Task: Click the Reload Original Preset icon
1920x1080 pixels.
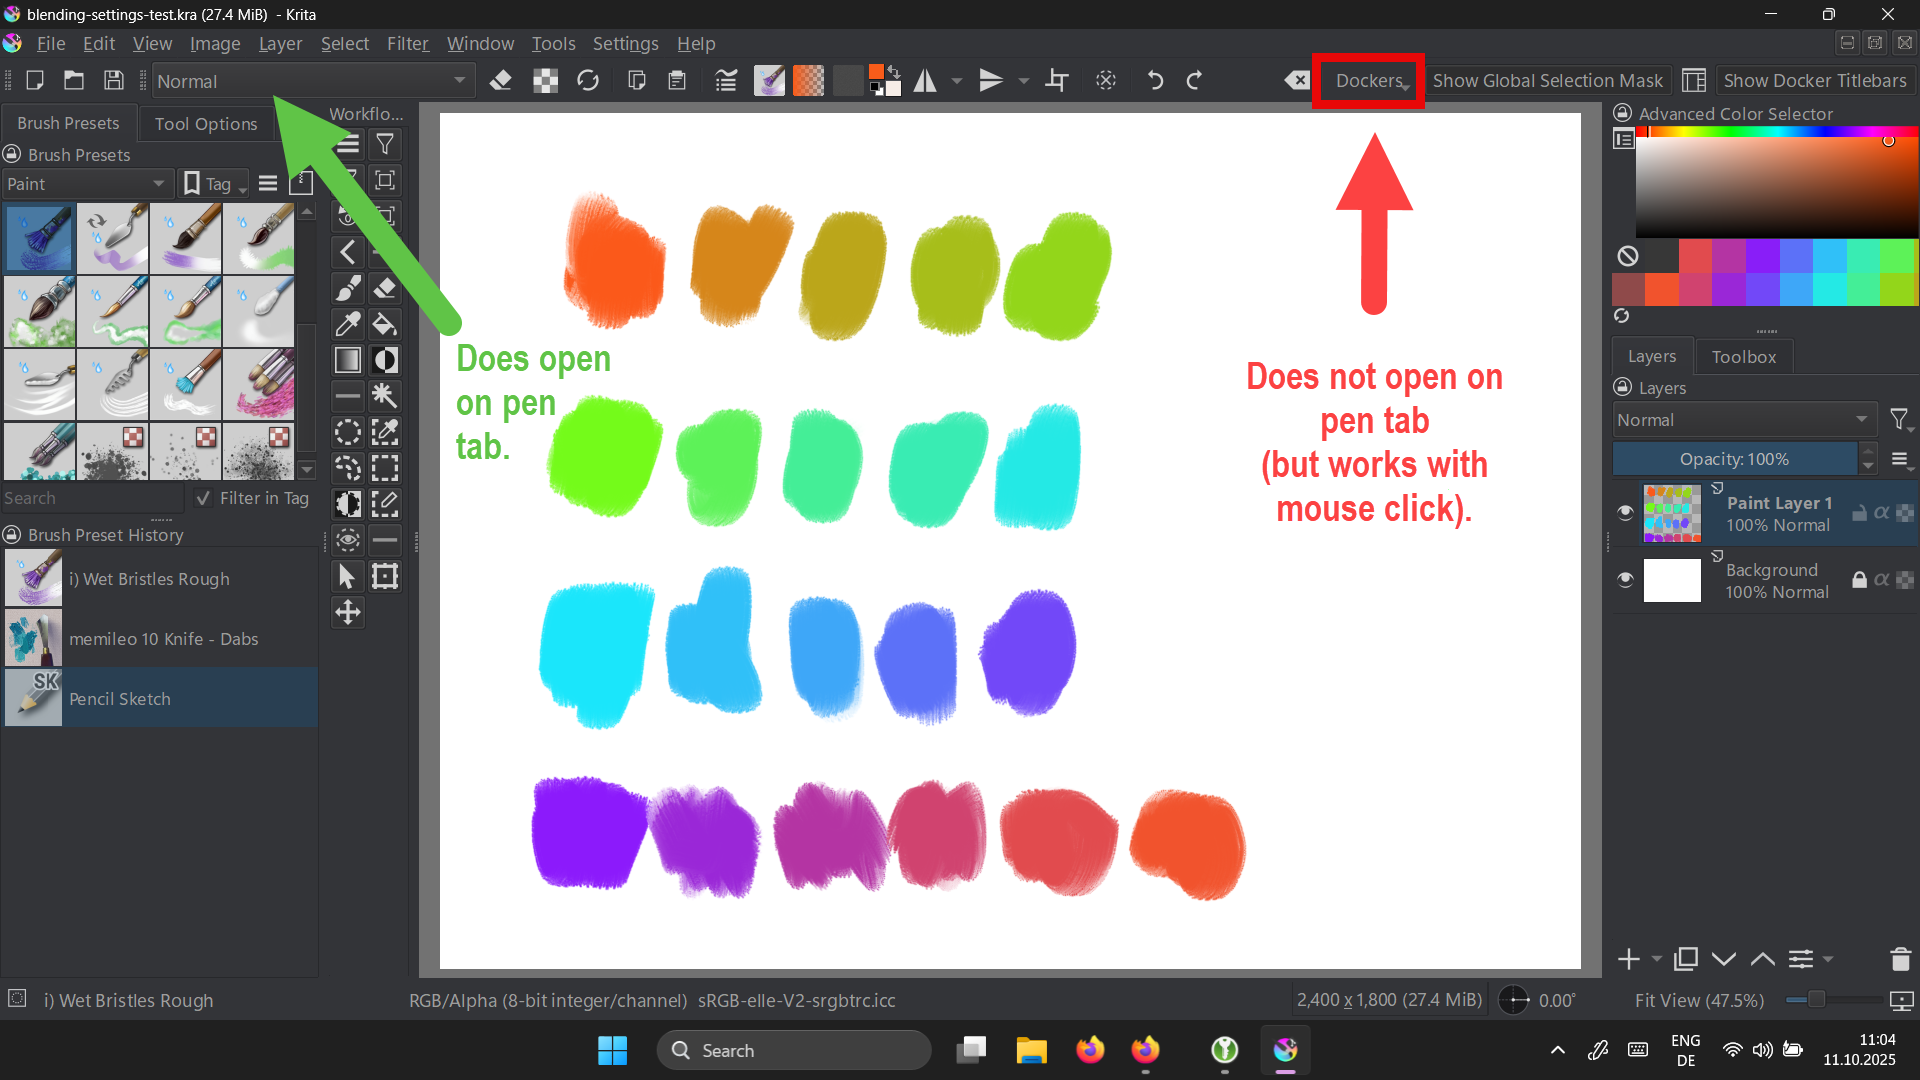Action: click(588, 81)
